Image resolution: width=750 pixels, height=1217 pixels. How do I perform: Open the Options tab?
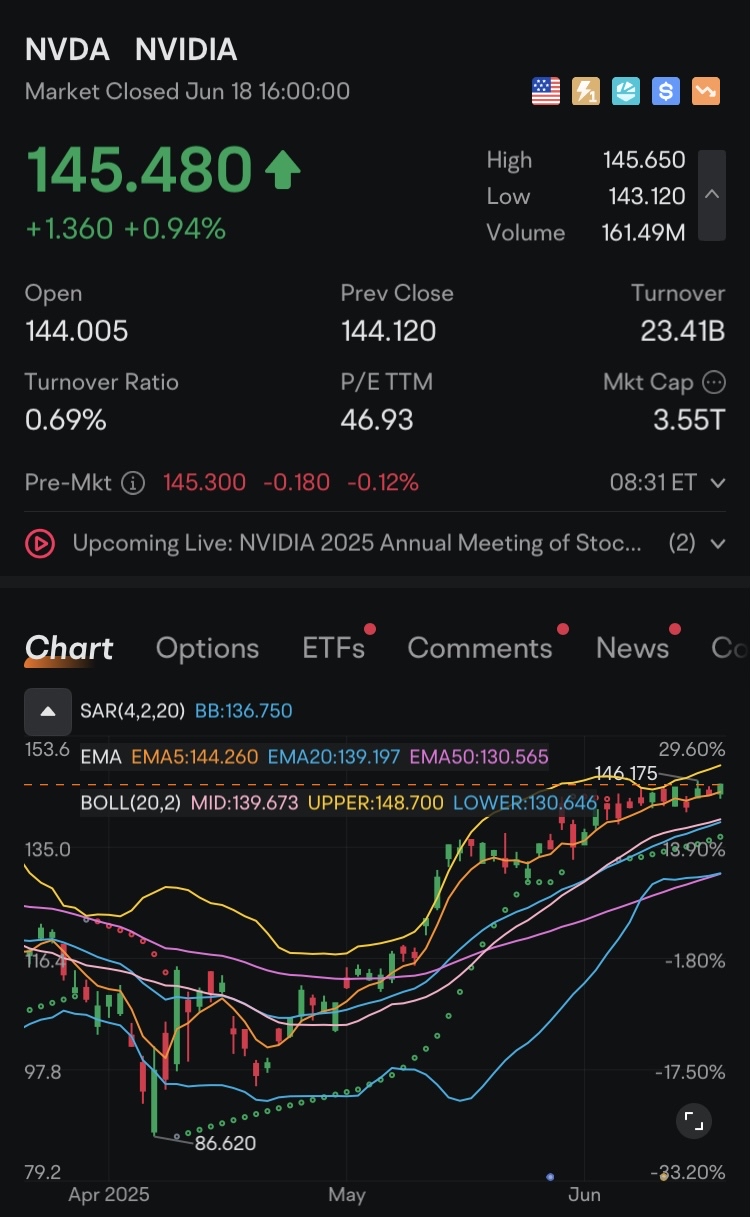[x=207, y=648]
